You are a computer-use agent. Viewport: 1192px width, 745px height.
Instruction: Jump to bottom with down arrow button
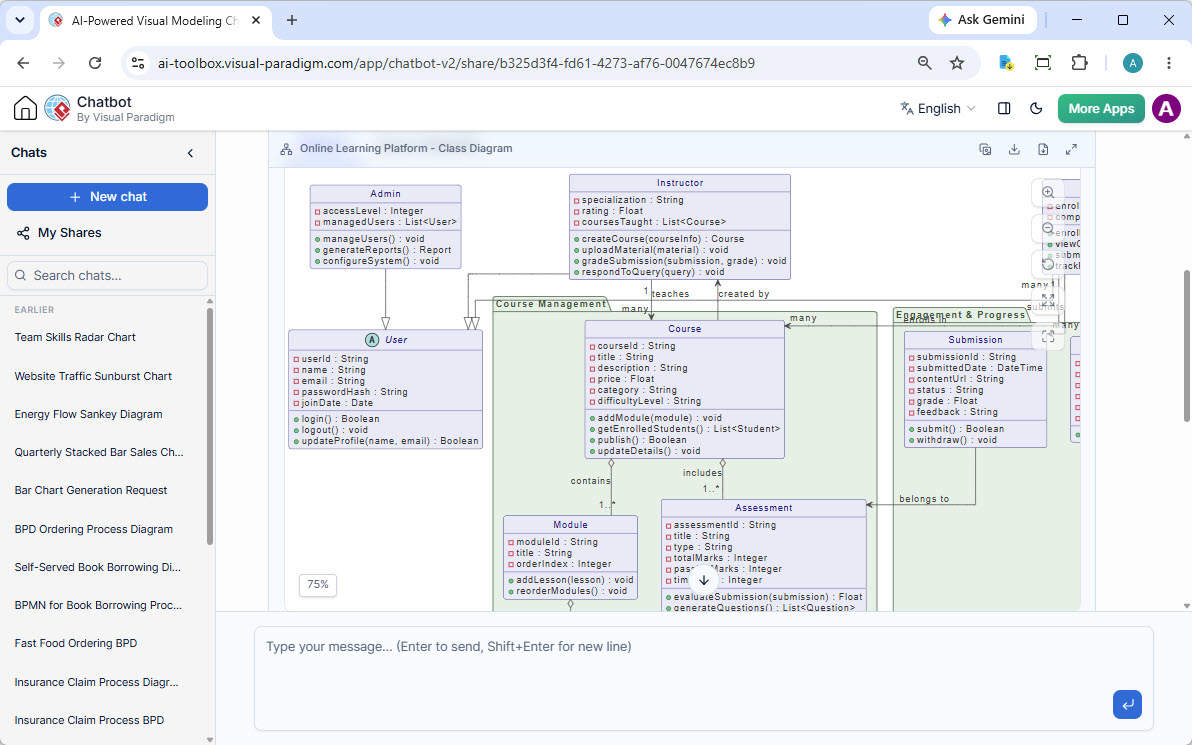tap(704, 580)
